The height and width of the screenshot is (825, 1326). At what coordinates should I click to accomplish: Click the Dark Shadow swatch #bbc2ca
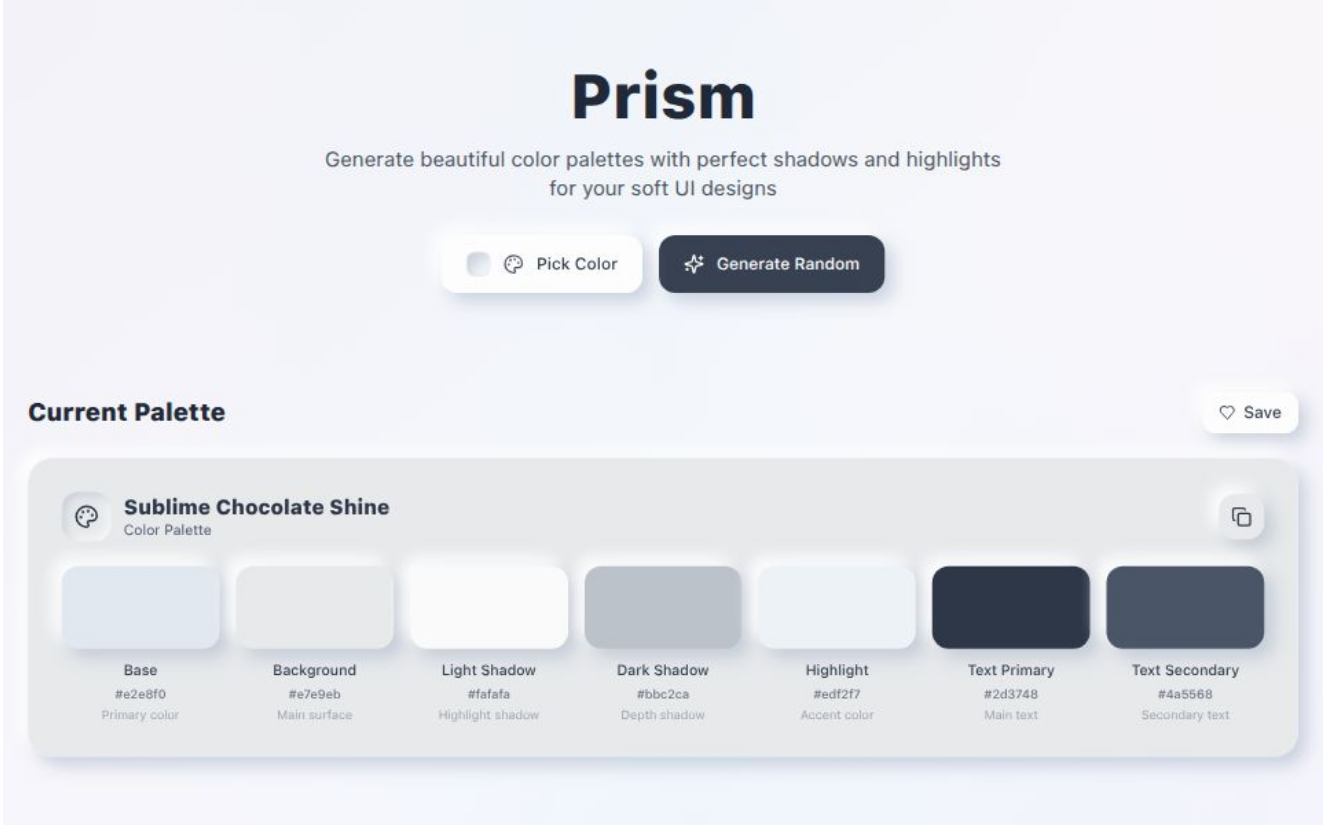[x=662, y=606]
